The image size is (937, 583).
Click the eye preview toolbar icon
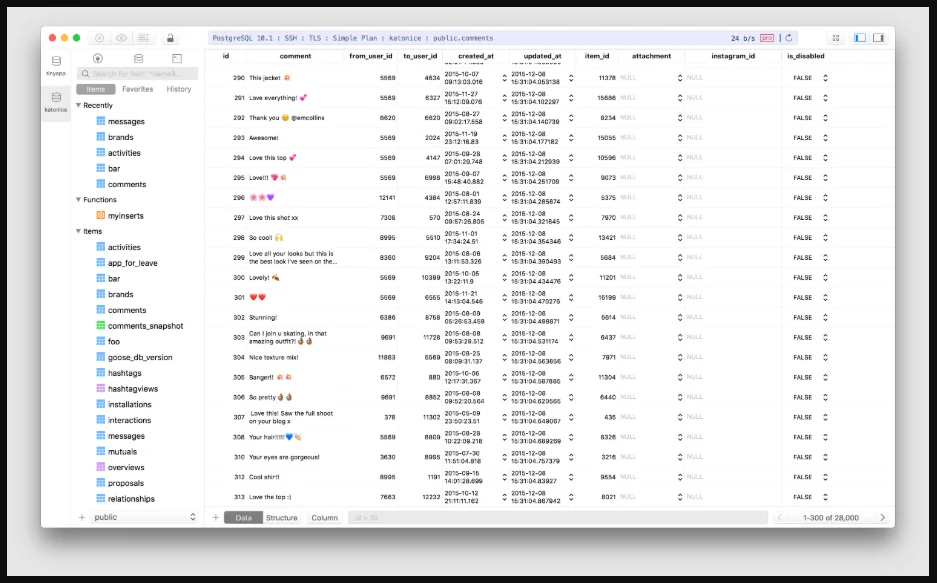[121, 38]
